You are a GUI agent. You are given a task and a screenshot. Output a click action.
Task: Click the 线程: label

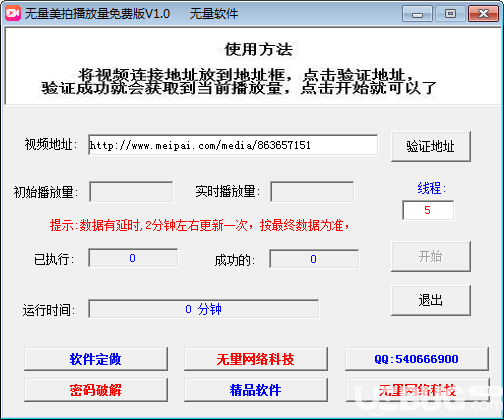tap(432, 188)
